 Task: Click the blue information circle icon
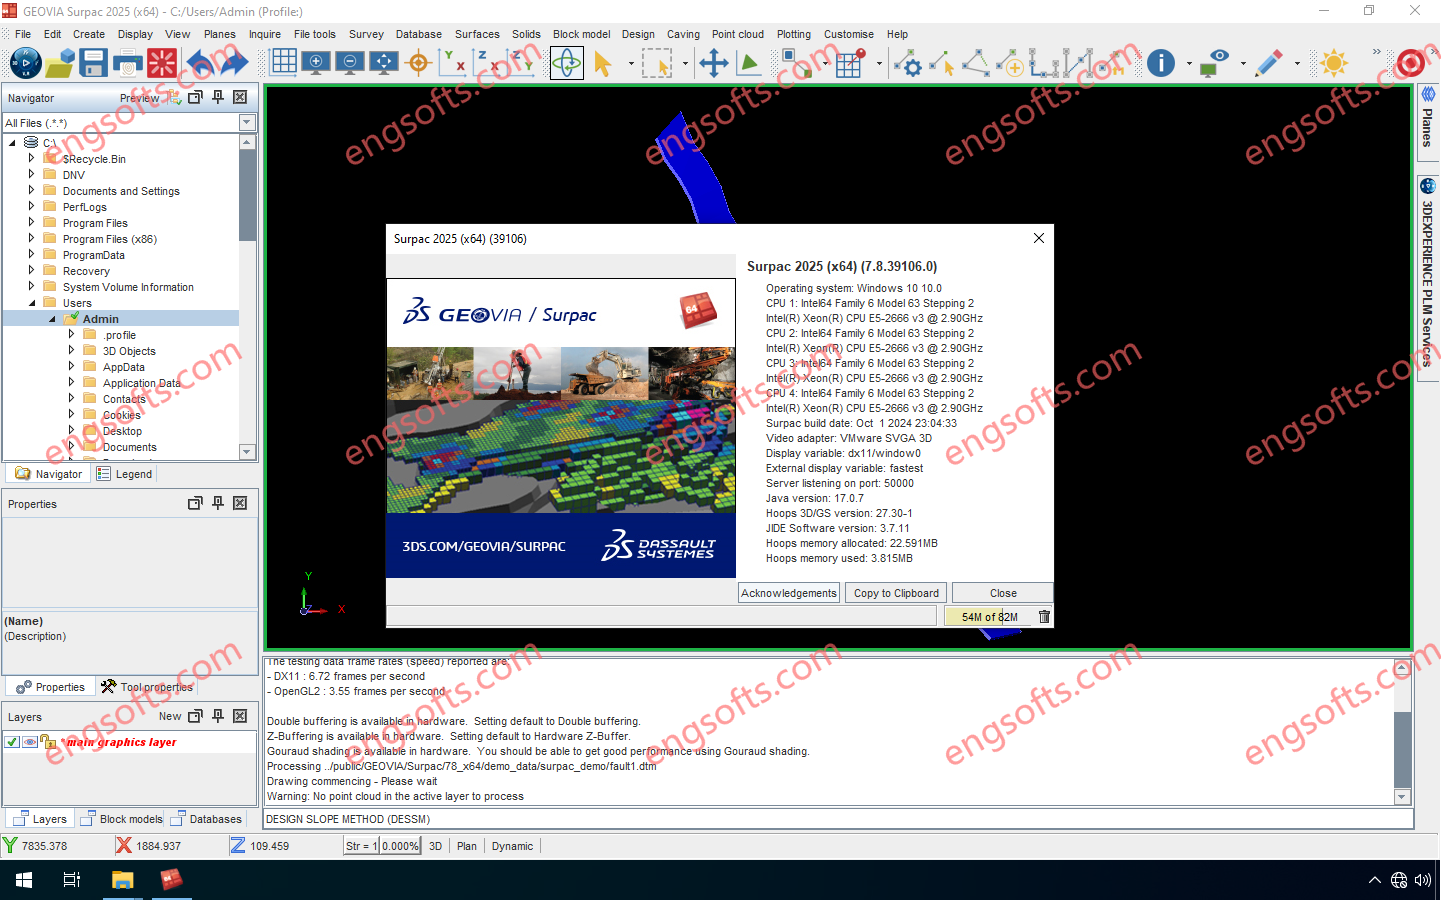point(1161,63)
